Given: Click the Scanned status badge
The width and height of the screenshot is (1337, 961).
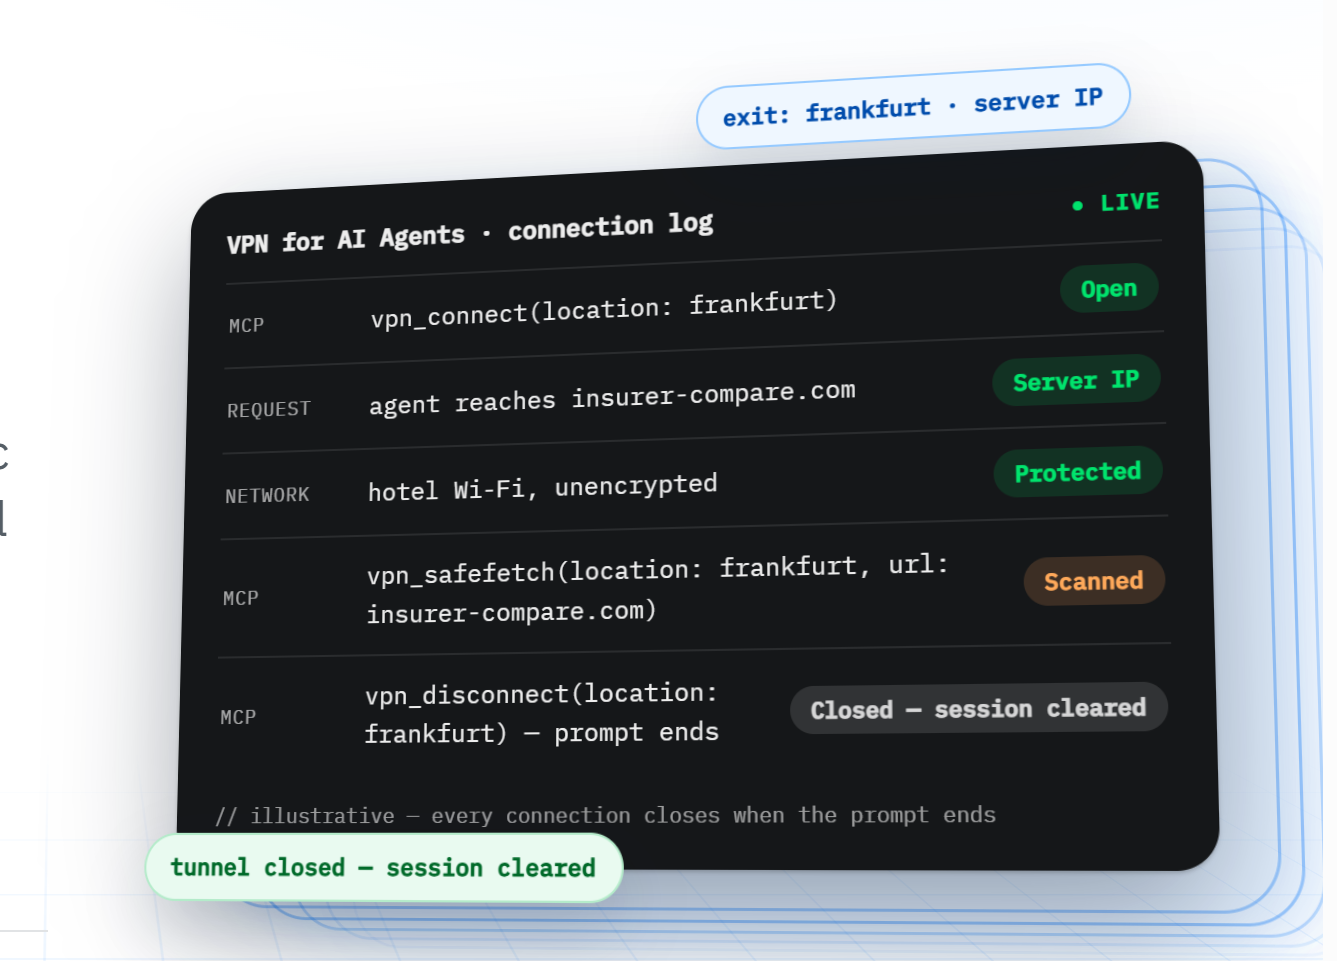Looking at the screenshot, I should [x=1094, y=581].
